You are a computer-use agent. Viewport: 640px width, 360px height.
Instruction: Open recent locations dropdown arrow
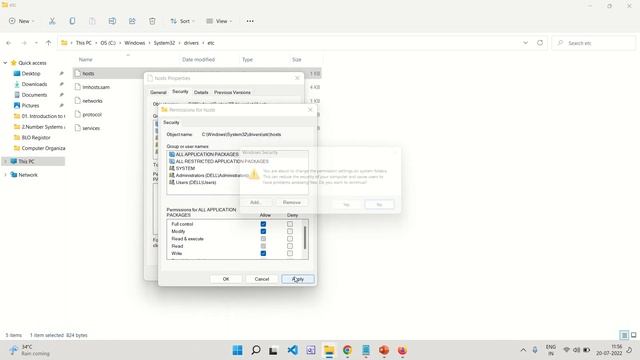click(36, 43)
